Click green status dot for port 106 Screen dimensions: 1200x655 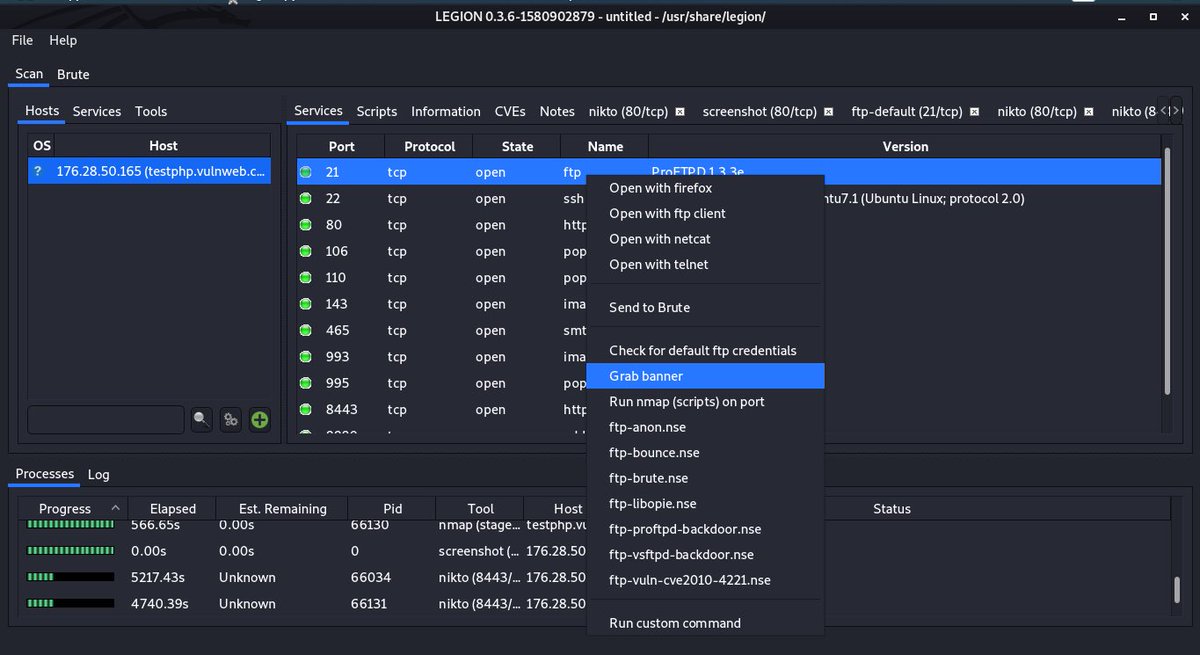(x=306, y=251)
